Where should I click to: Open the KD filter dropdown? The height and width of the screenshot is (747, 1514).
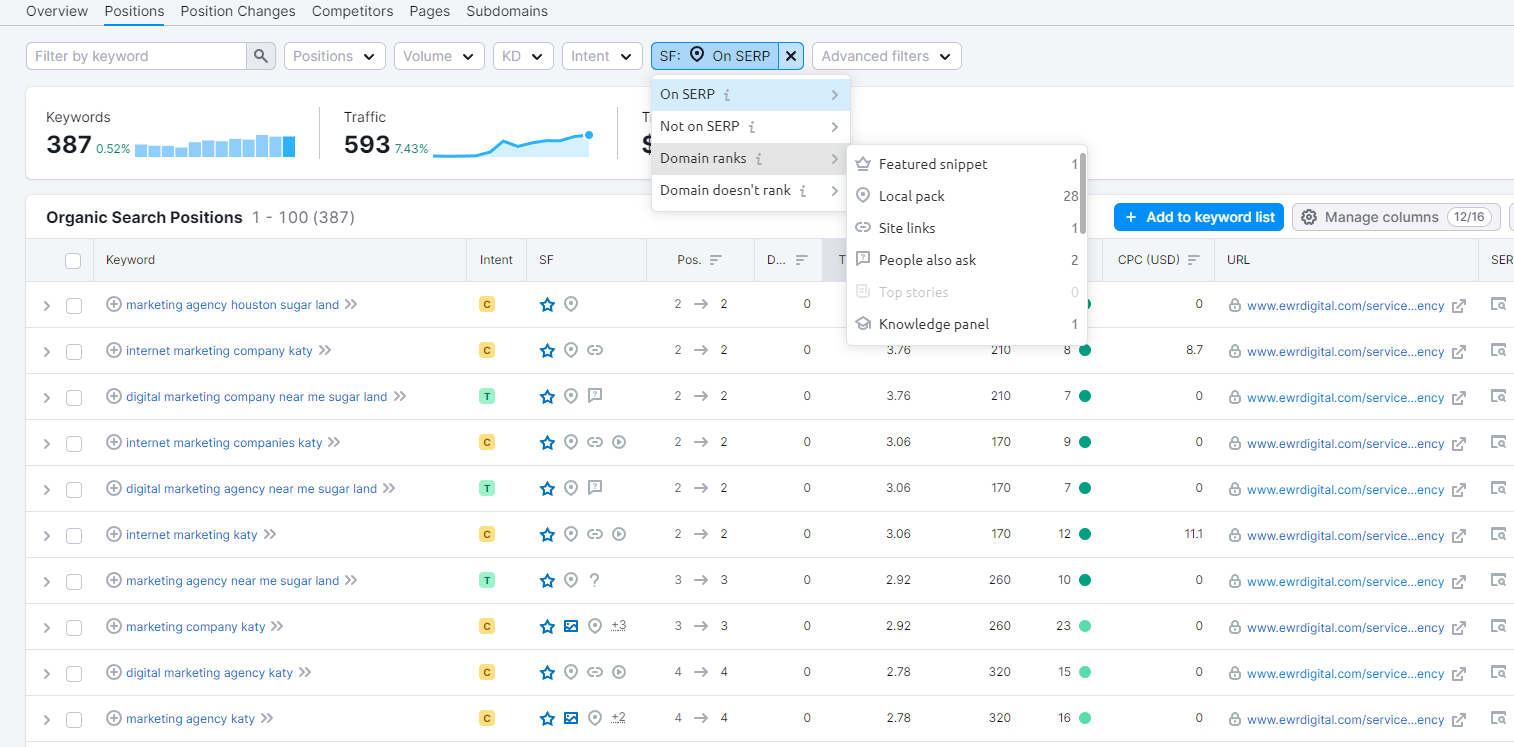click(522, 56)
